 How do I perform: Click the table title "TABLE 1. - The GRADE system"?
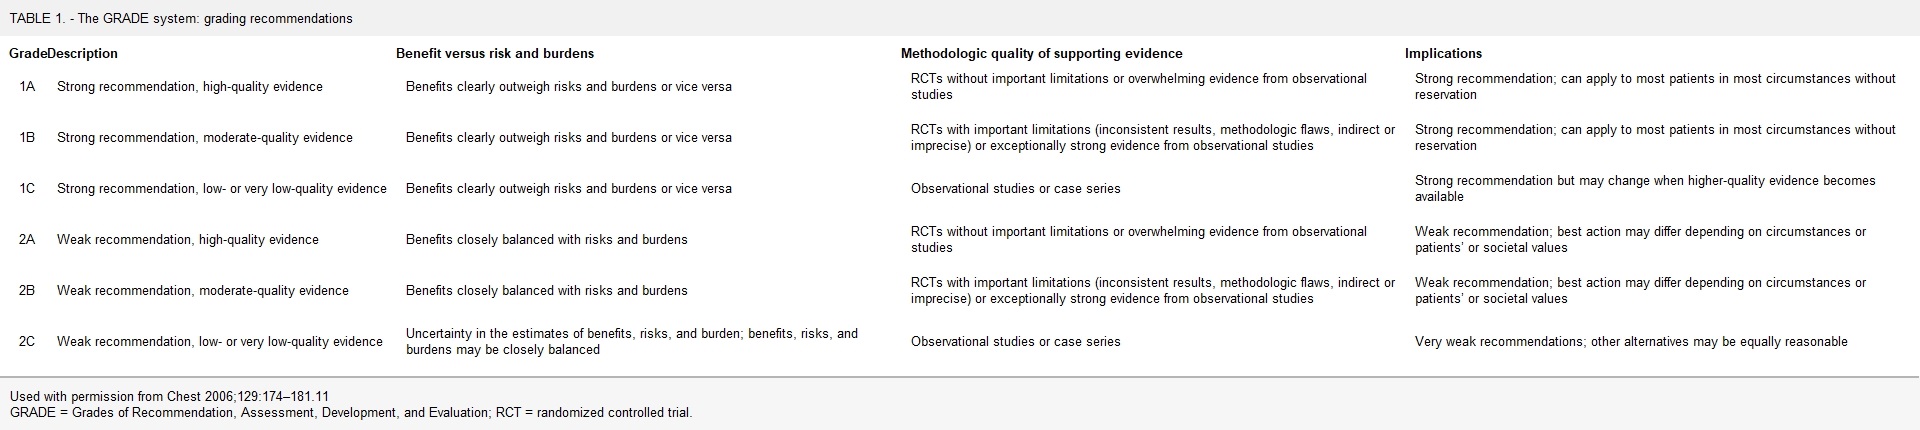point(181,19)
